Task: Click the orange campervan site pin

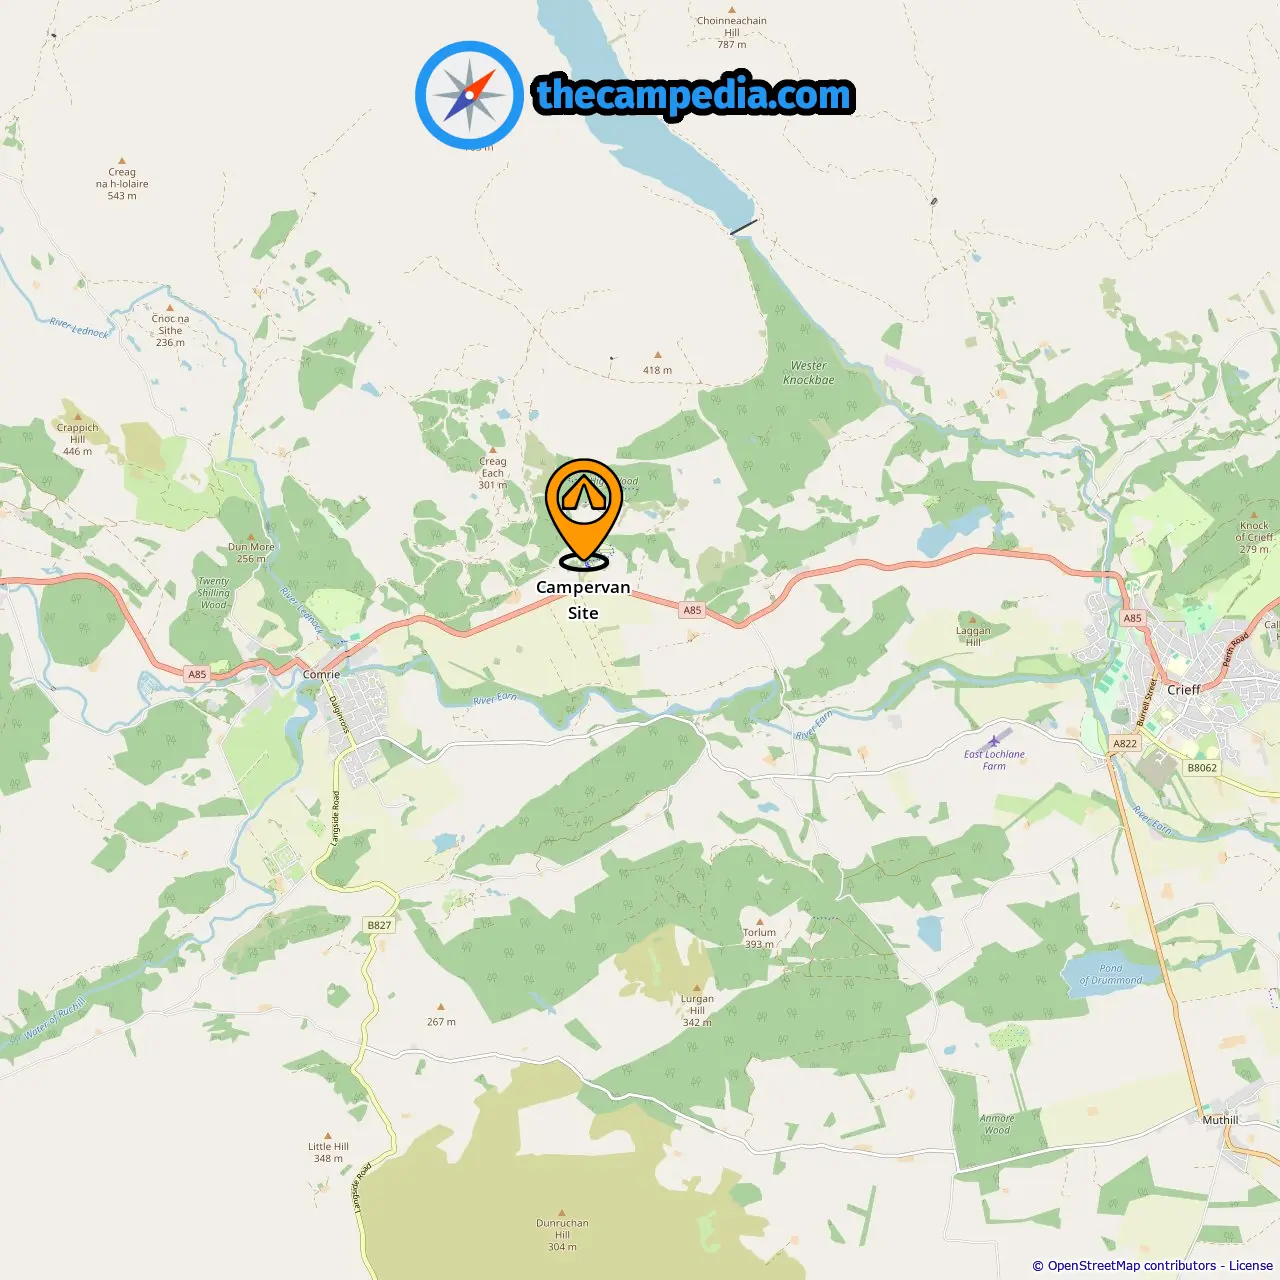Action: [x=584, y=513]
